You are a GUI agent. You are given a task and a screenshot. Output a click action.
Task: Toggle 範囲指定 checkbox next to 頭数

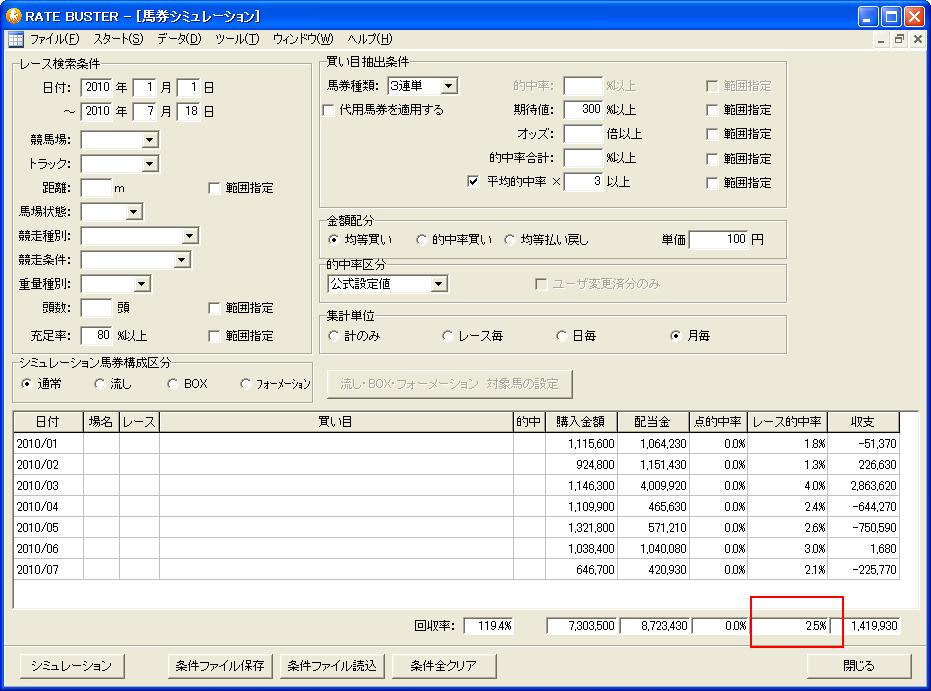(x=214, y=308)
